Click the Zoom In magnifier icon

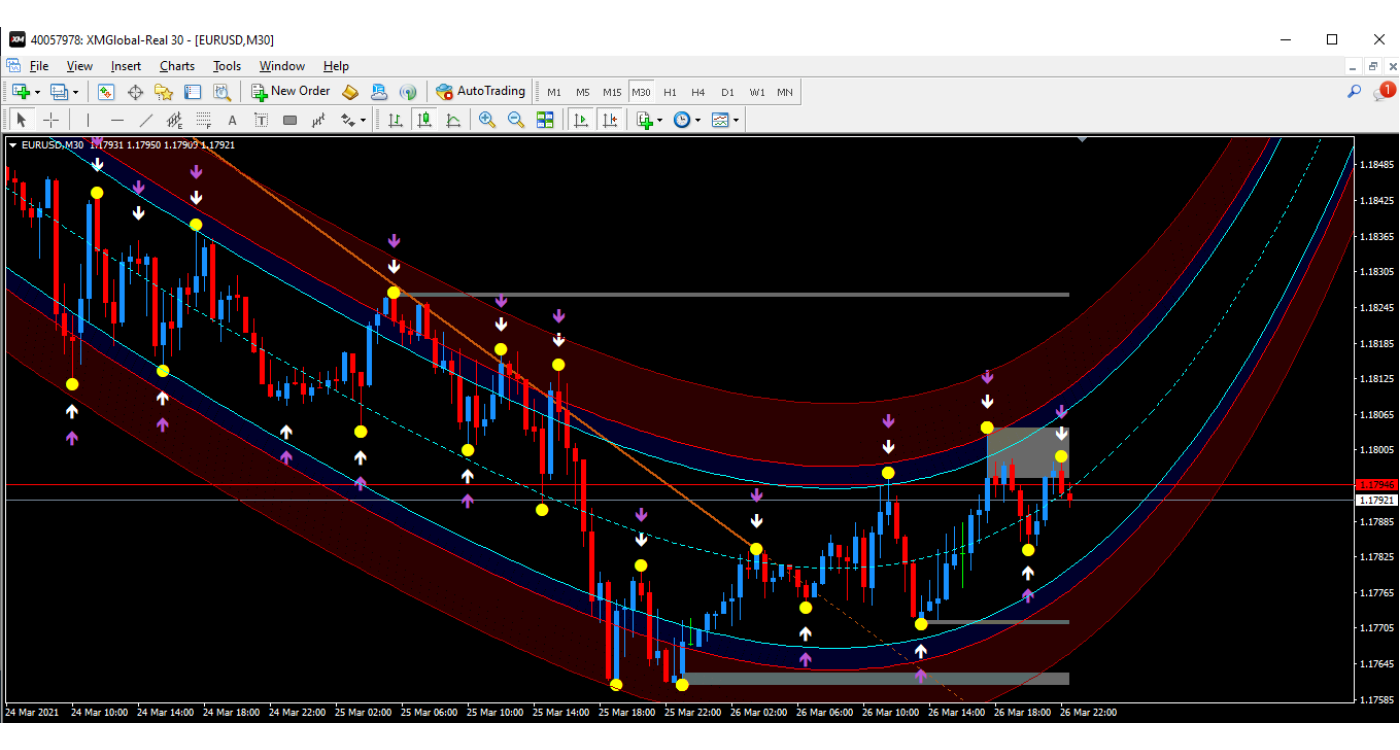pyautogui.click(x=487, y=120)
